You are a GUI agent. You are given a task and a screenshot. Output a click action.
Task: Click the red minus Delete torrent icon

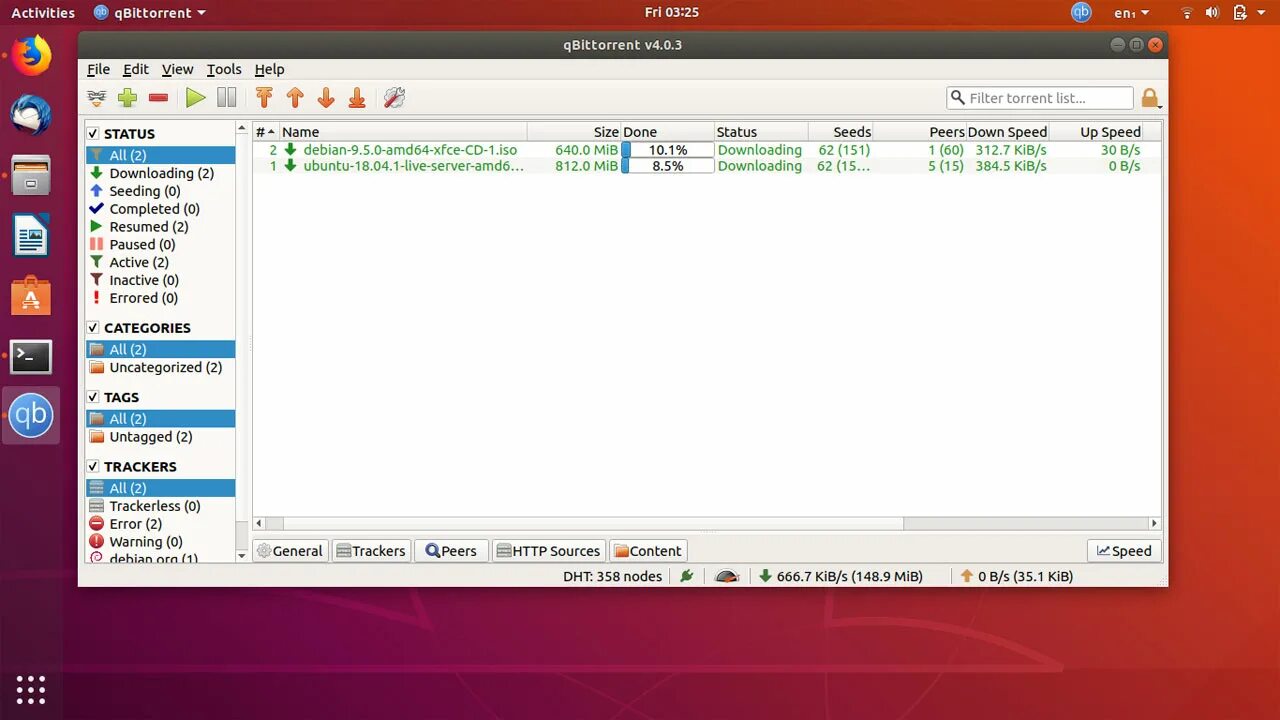click(x=158, y=98)
